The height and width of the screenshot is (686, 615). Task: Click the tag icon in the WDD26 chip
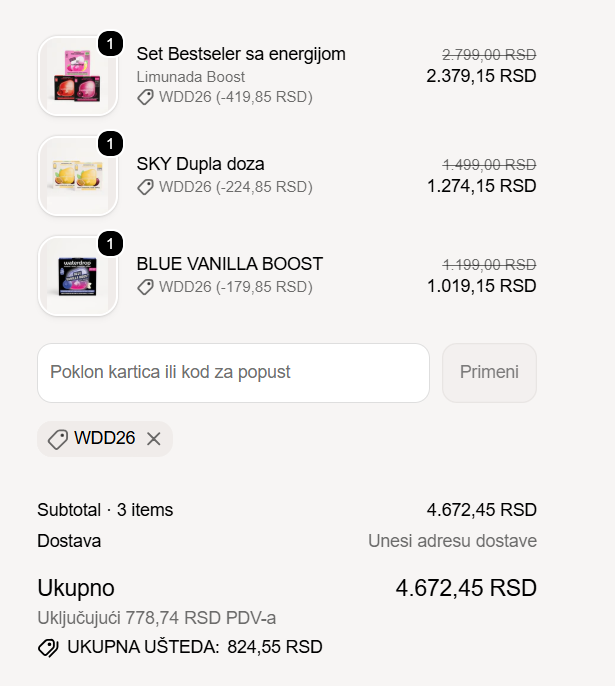[58, 439]
